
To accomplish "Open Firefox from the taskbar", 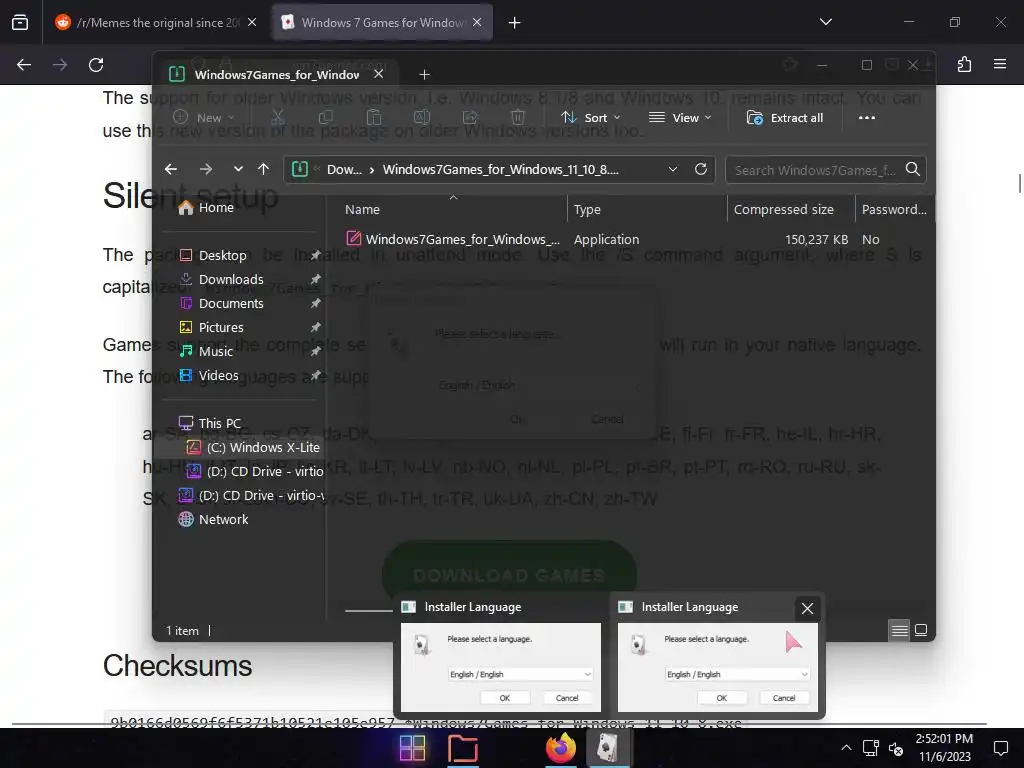I will pyautogui.click(x=561, y=748).
